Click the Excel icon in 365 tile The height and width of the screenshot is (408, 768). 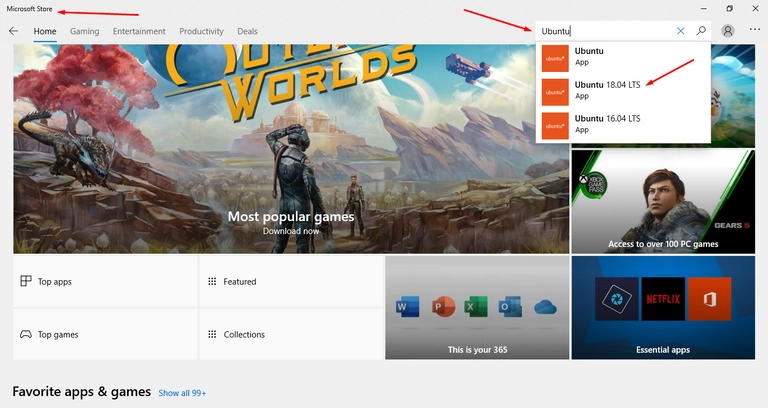[476, 307]
